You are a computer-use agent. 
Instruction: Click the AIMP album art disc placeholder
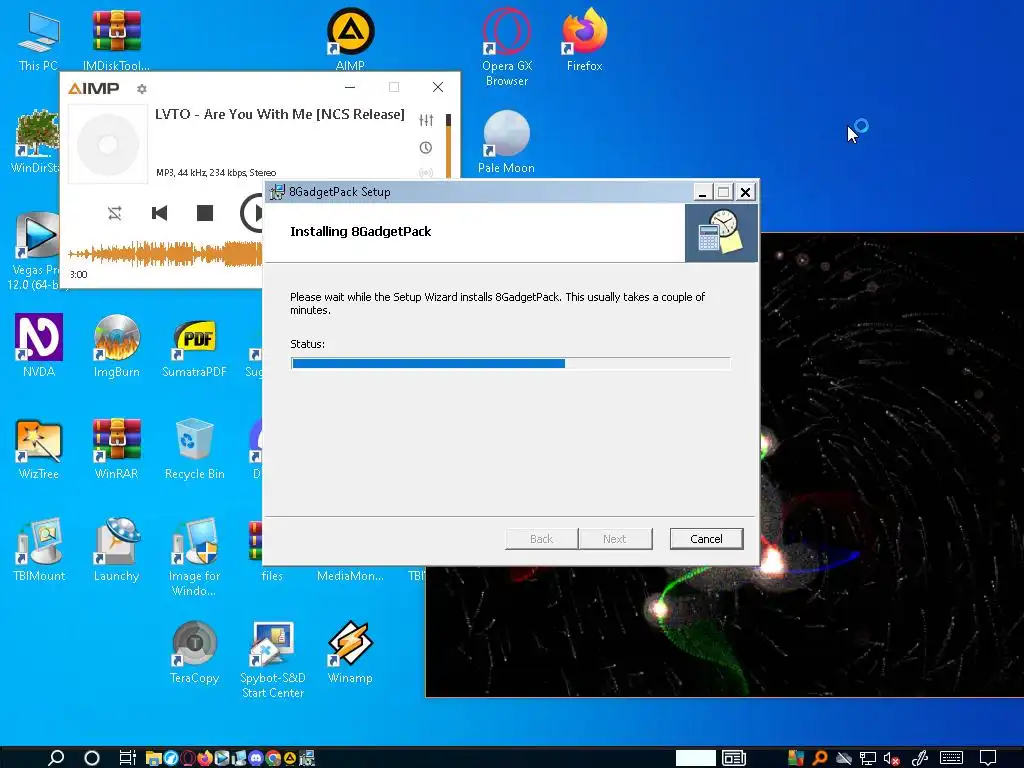[108, 144]
